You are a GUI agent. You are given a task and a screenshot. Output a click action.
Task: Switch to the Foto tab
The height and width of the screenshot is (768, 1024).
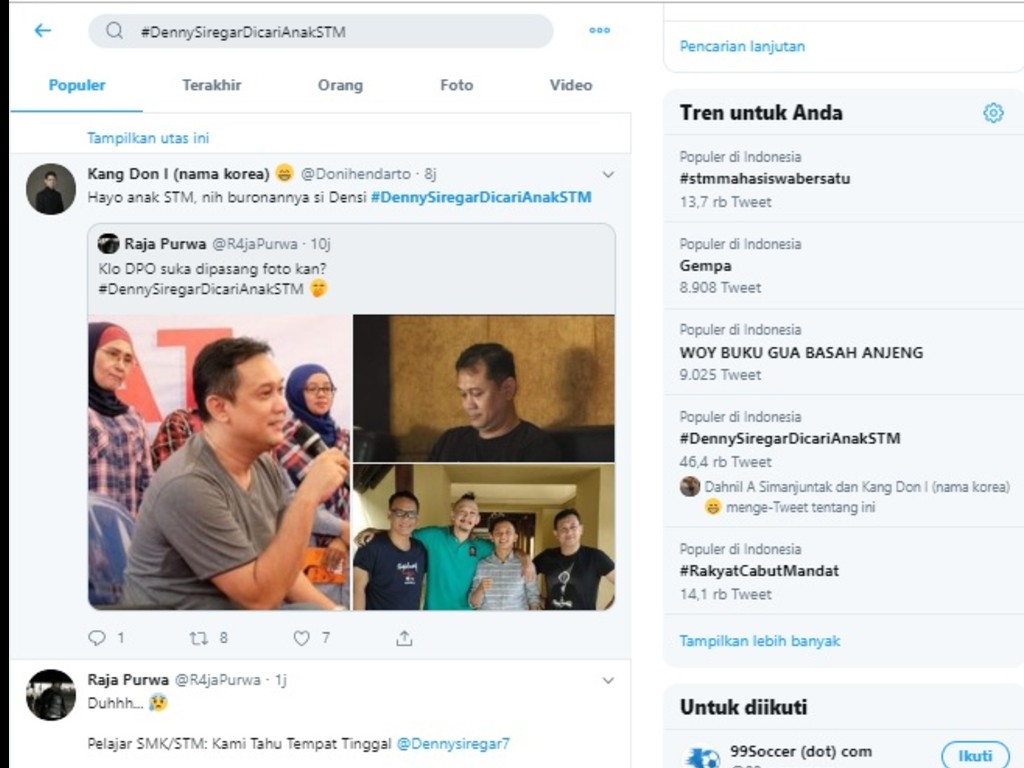click(456, 85)
